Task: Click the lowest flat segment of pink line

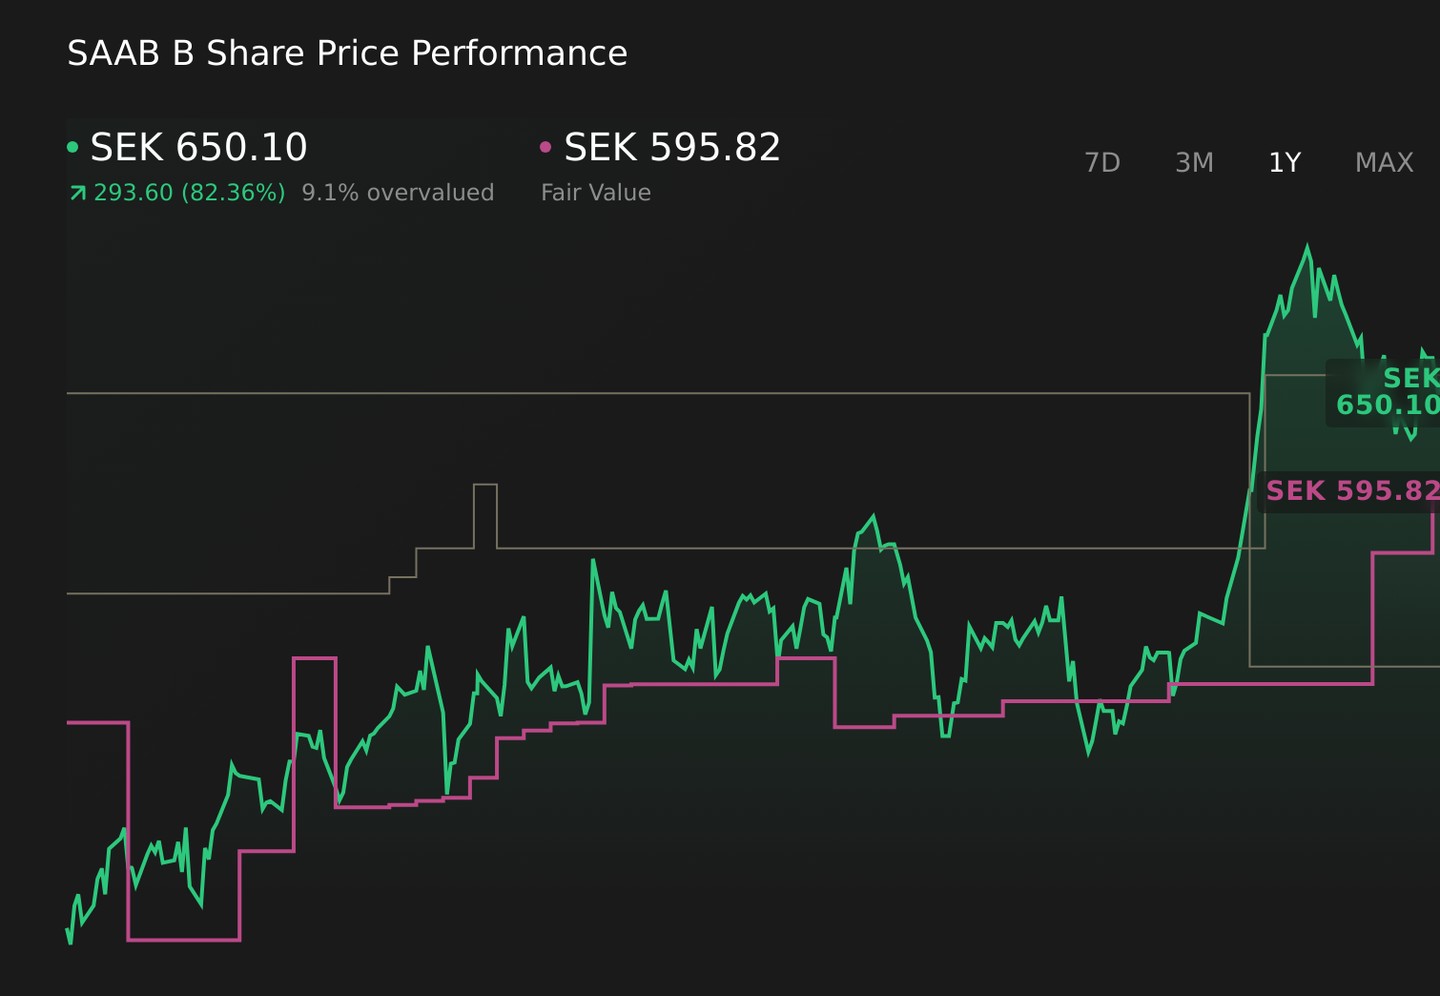Action: 184,939
